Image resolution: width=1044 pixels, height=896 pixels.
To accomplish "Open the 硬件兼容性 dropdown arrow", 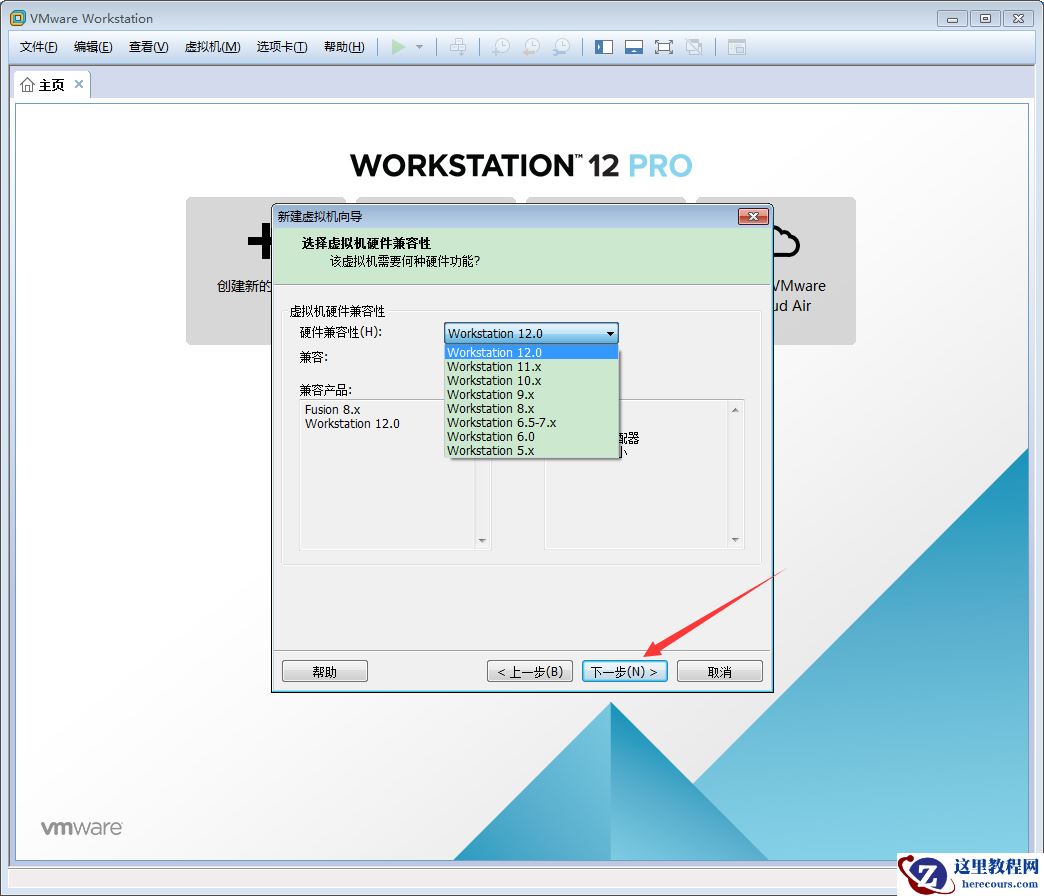I will coord(610,333).
